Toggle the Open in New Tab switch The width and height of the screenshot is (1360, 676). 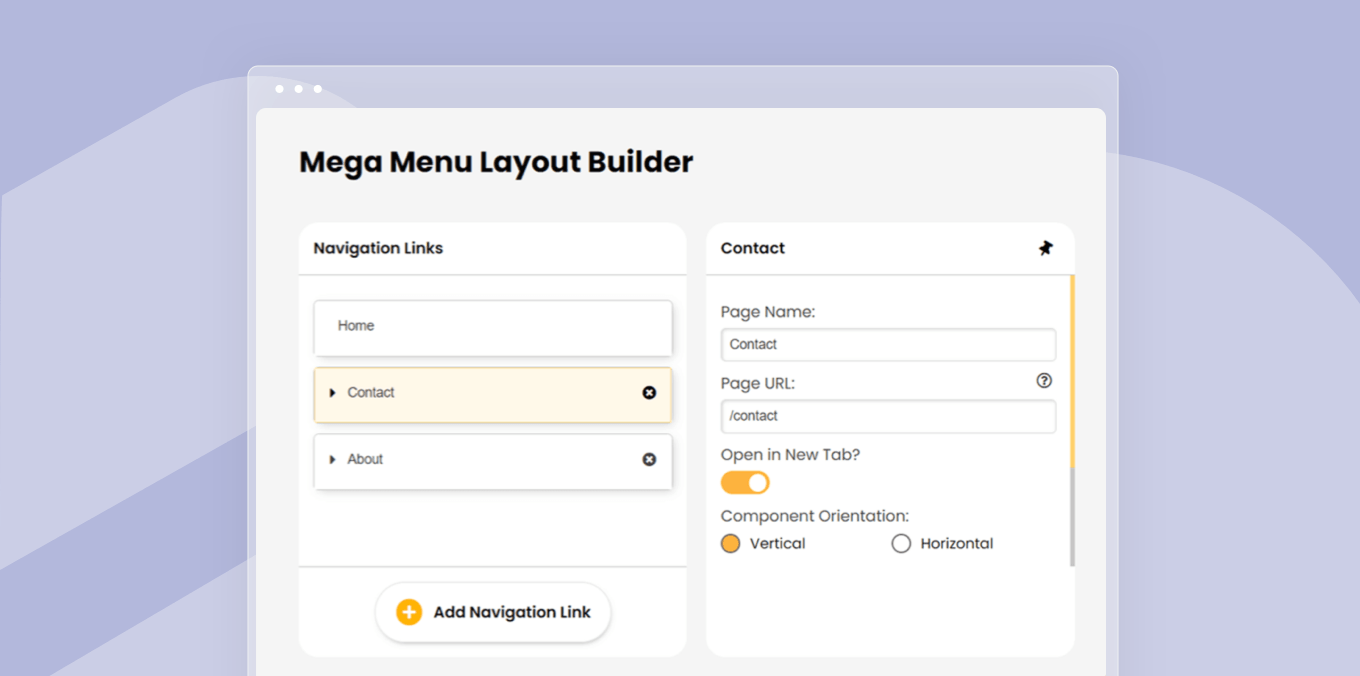click(x=745, y=483)
